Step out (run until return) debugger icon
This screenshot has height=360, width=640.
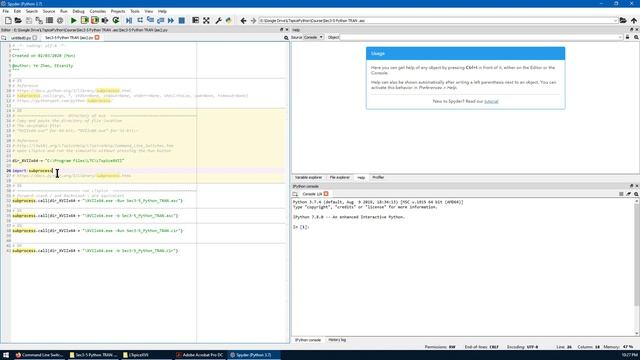point(160,20)
